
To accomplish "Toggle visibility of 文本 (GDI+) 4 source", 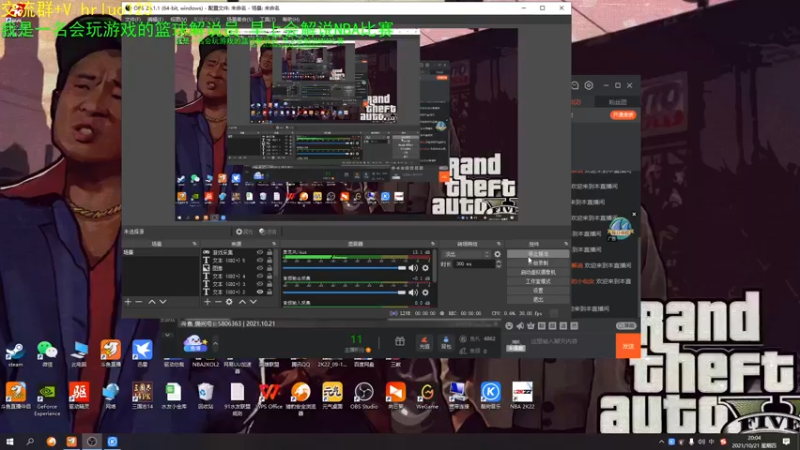I will 260,276.
